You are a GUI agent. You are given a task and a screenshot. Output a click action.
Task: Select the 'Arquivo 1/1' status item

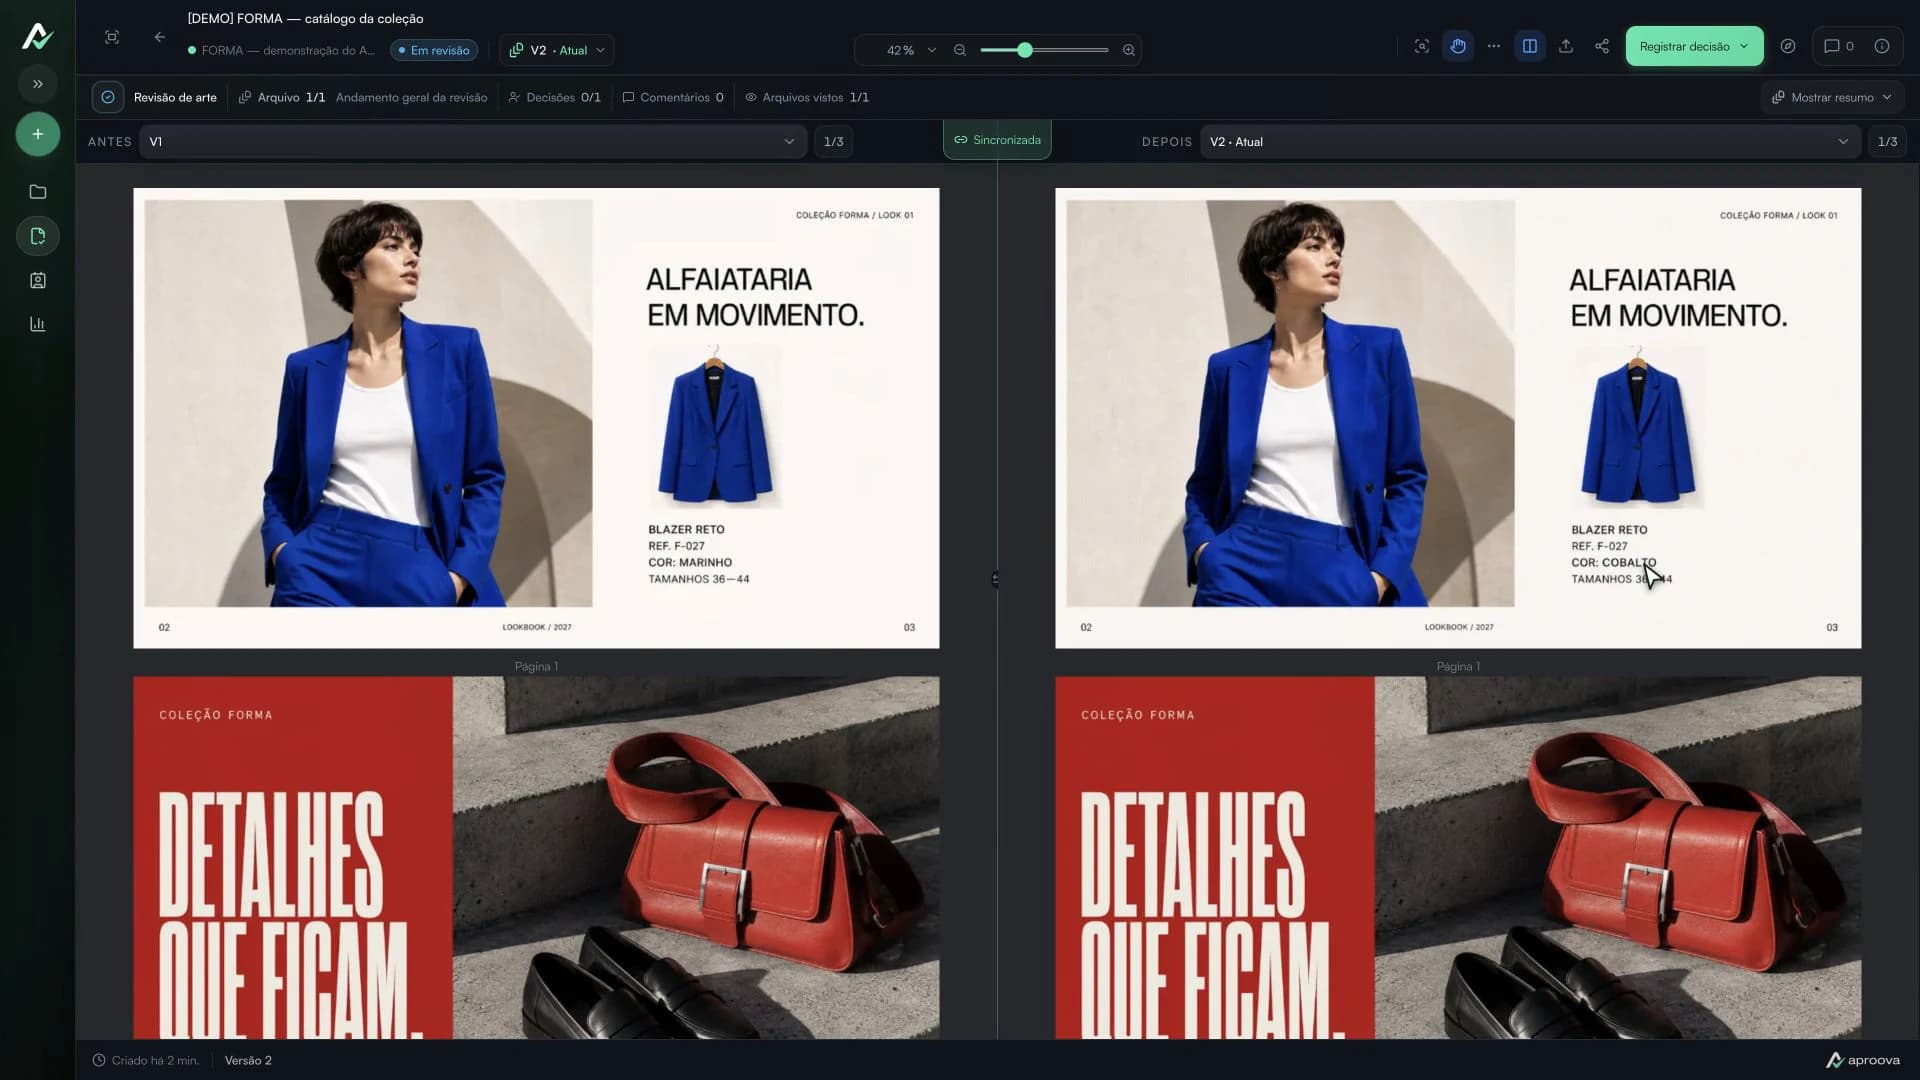tap(282, 97)
